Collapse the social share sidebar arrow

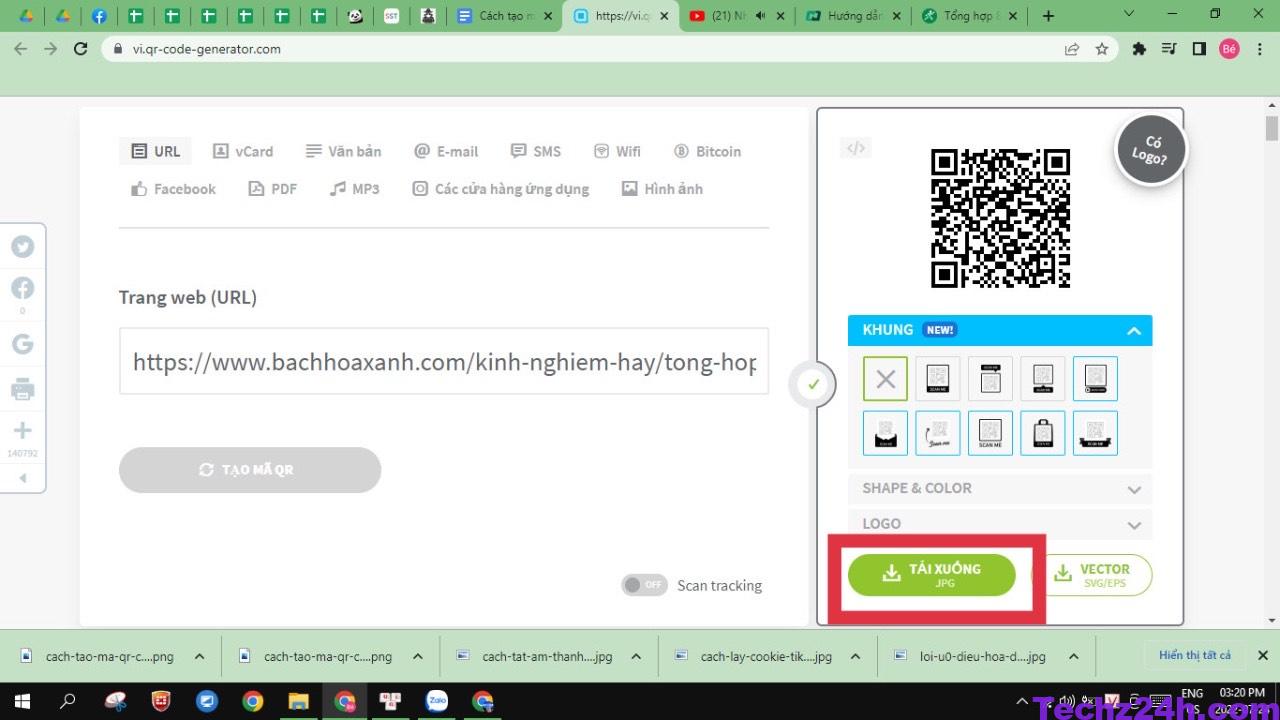tap(22, 478)
